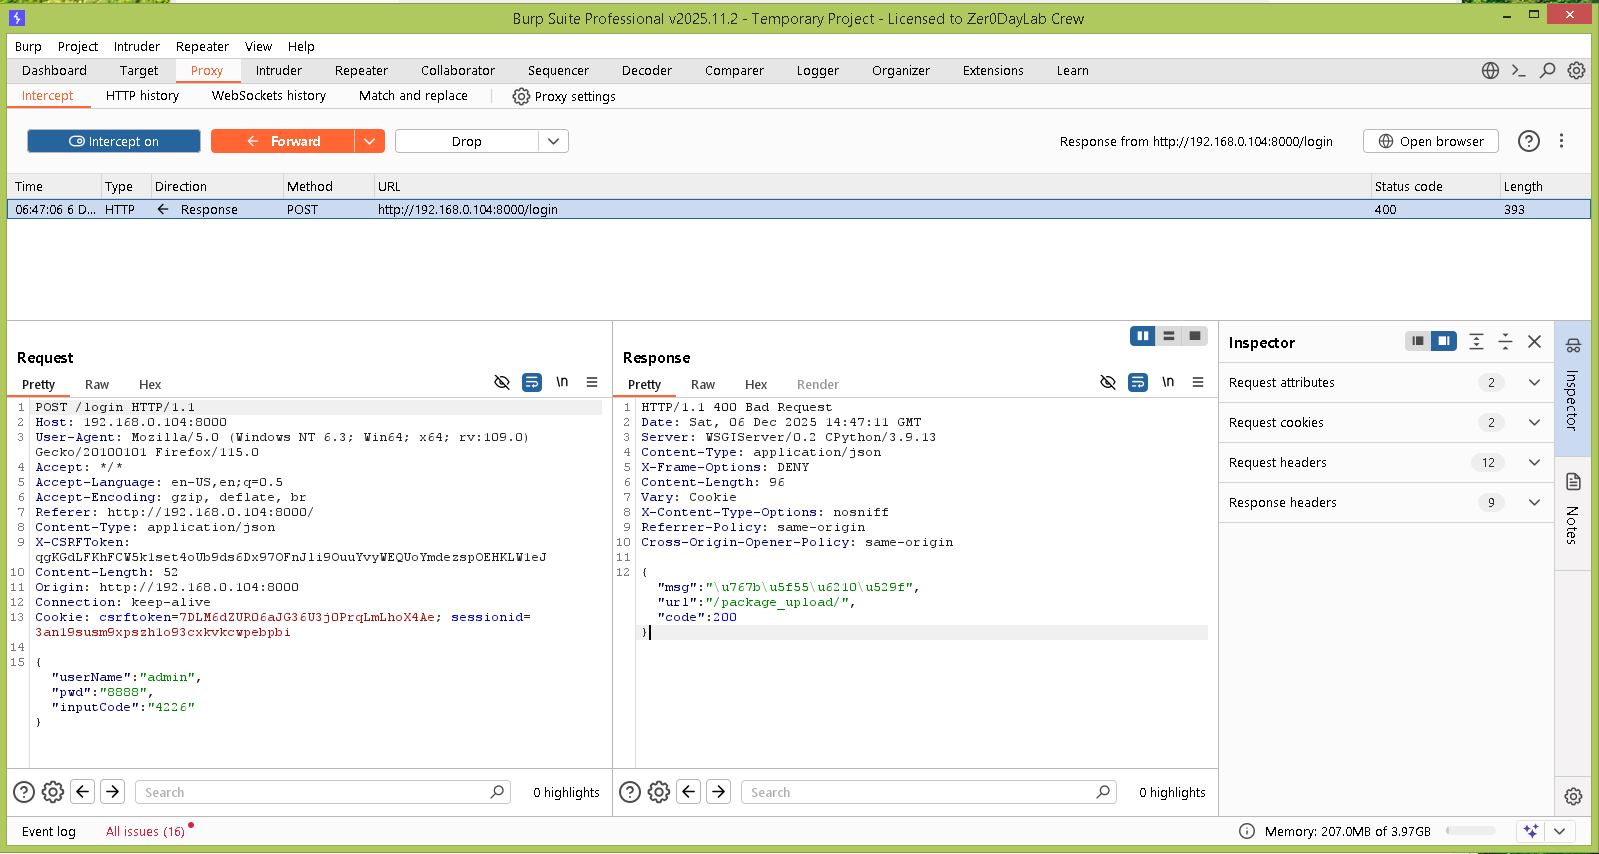Viewport: 1599px width, 854px height.
Task: Go to next match in Request search
Action: (113, 792)
